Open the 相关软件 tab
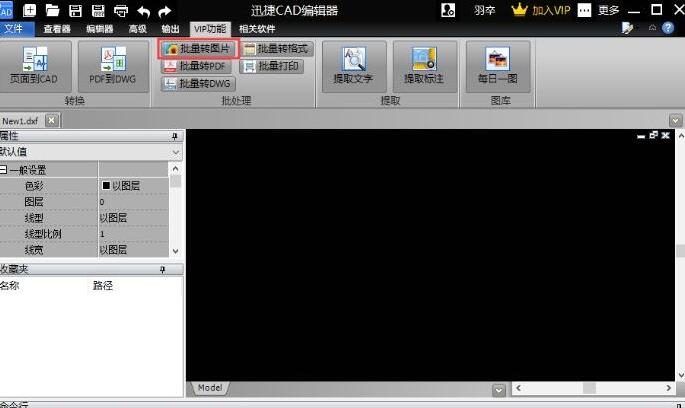 pos(257,29)
